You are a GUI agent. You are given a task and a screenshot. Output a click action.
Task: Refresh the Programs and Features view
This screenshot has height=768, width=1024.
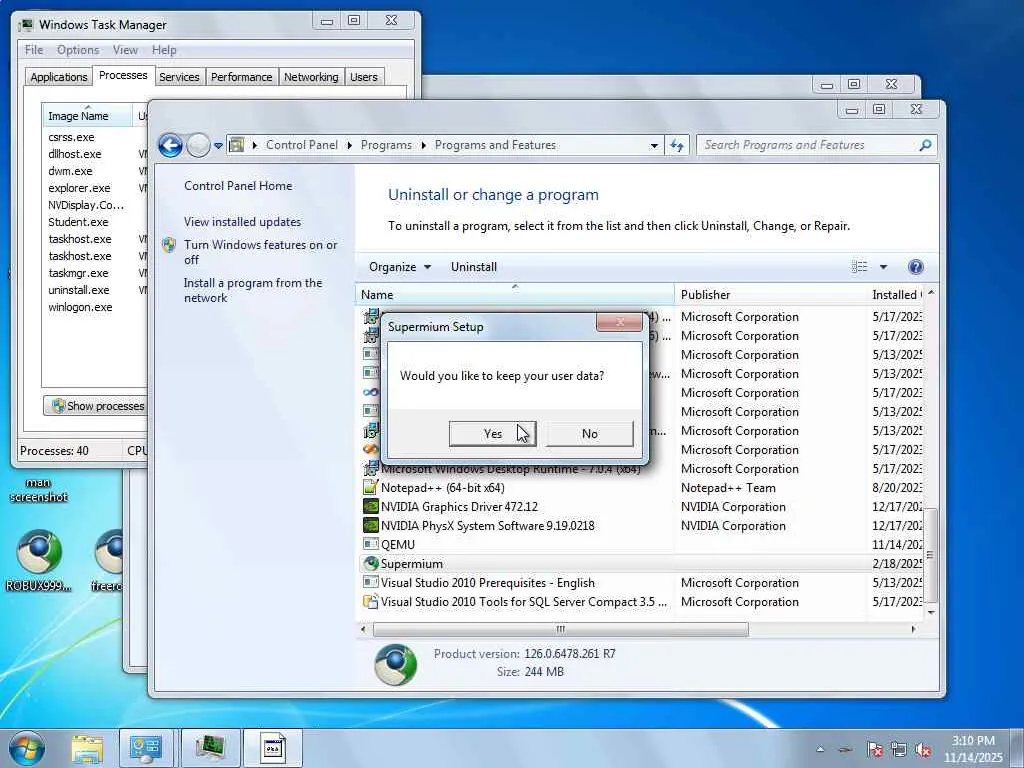(x=677, y=145)
